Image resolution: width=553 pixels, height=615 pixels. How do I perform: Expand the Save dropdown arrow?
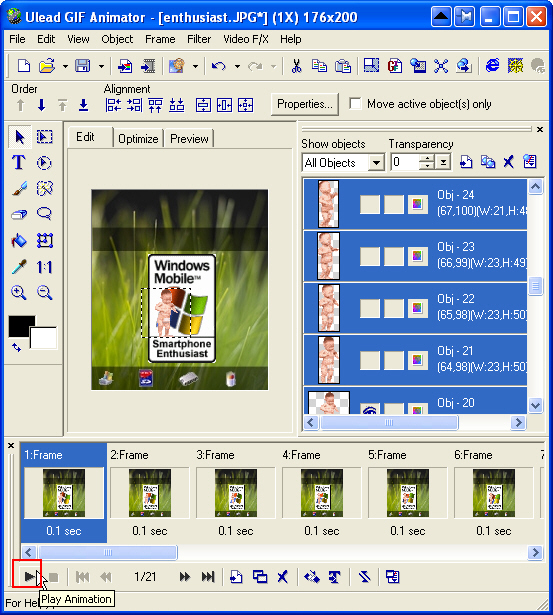click(x=101, y=66)
